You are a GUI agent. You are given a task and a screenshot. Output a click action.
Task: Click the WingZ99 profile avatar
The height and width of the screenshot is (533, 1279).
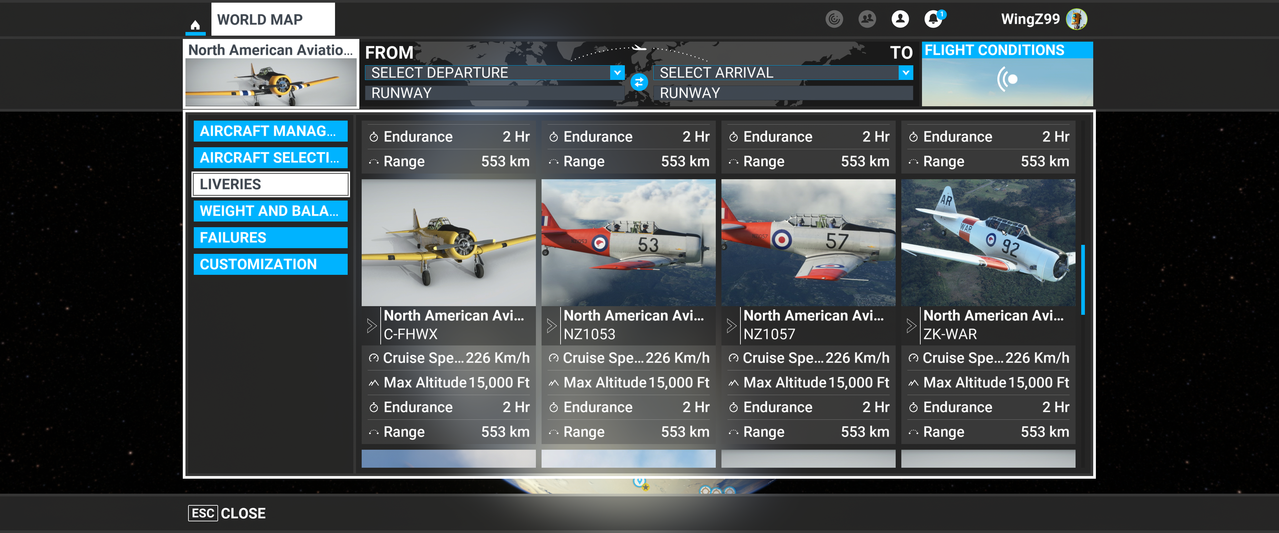[x=1076, y=19]
